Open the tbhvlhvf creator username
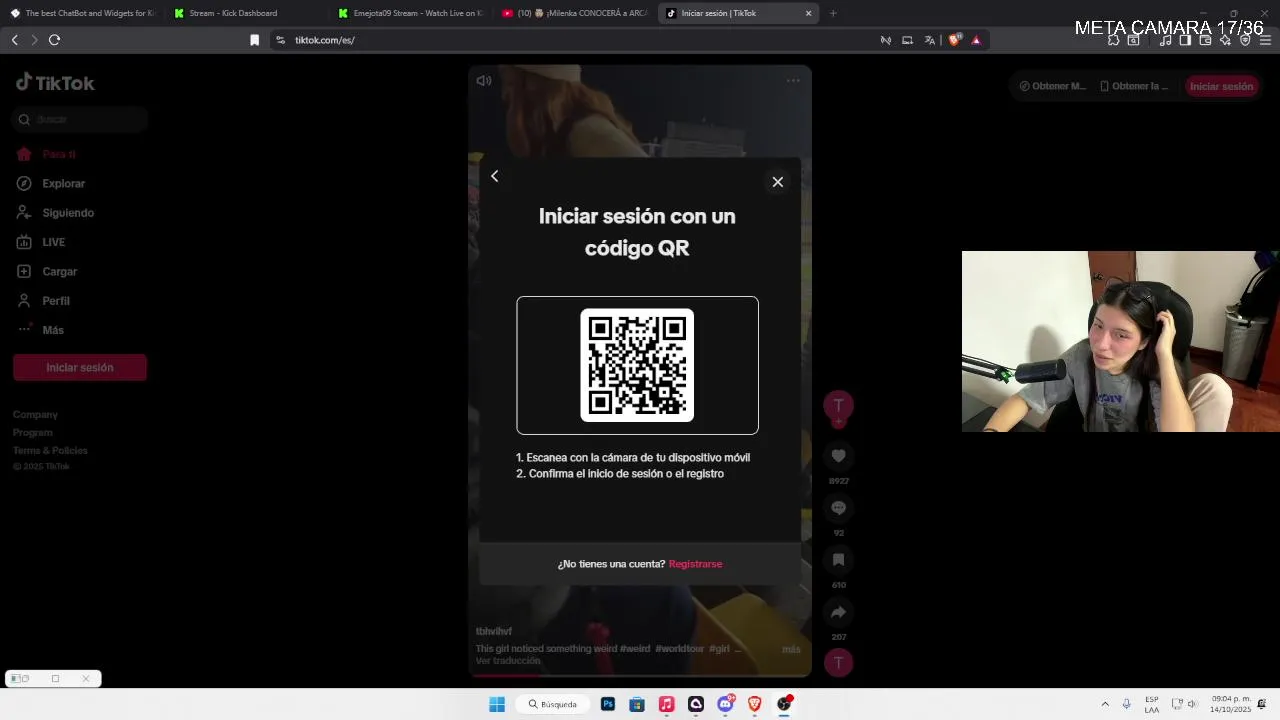Screen dimensions: 1280x720 494,631
